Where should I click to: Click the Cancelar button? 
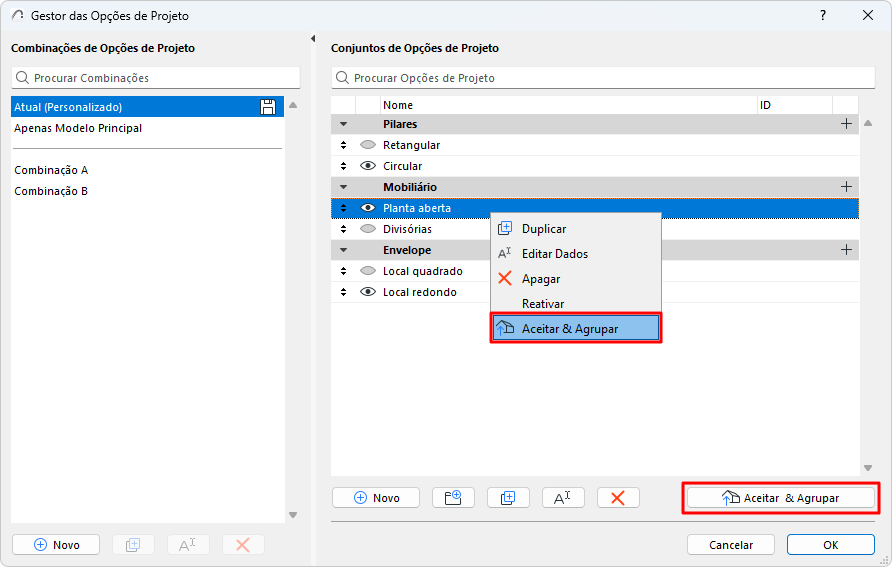[730, 545]
